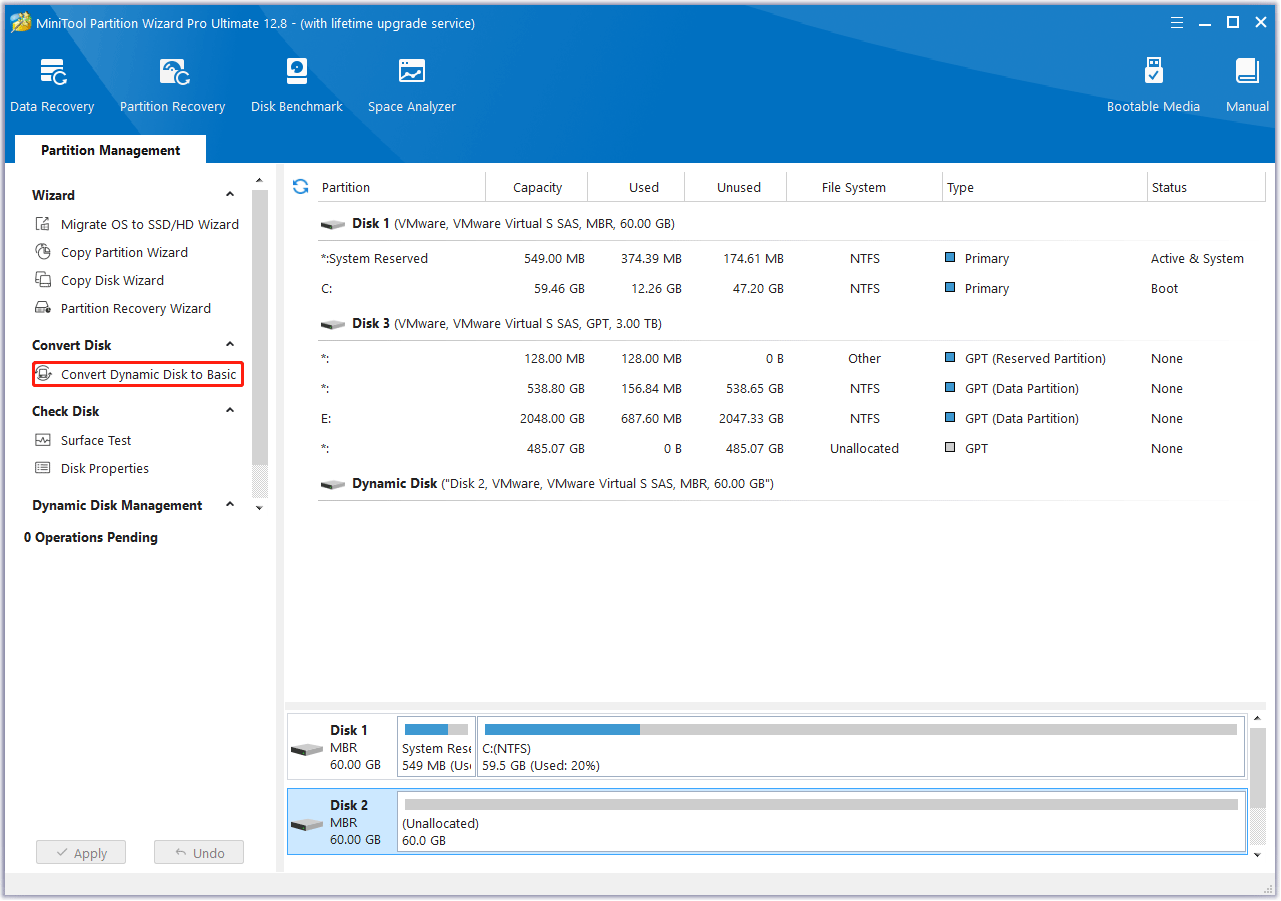
Task: Select the unallocated space on Disk 2
Action: pos(822,822)
